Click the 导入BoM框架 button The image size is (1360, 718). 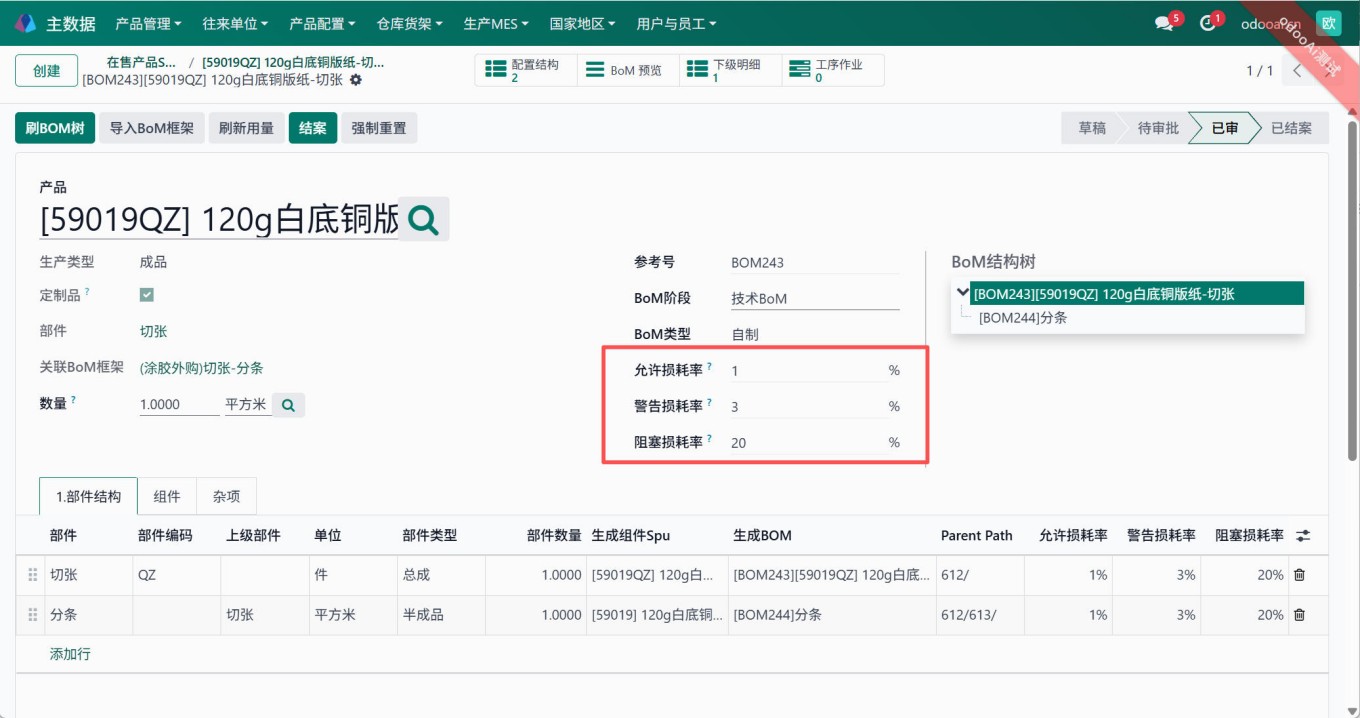tap(152, 128)
